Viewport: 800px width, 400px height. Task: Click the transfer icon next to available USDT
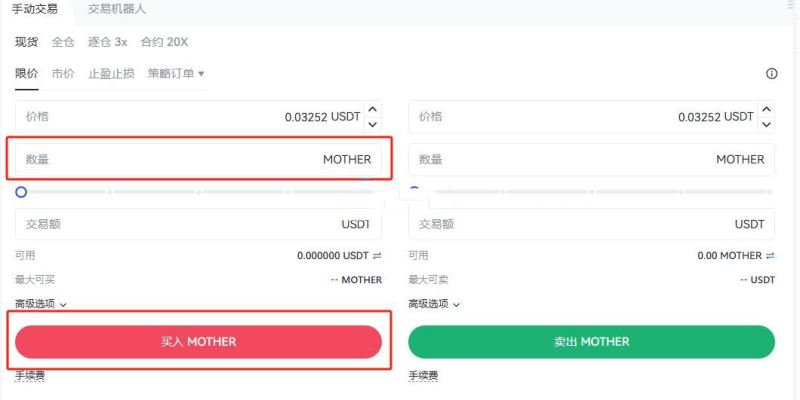point(377,256)
